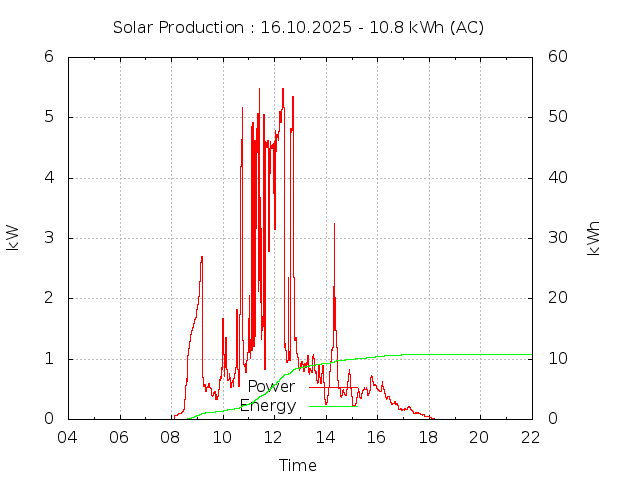This screenshot has width=640, height=480.
Task: Click the Time x-axis label
Action: [298, 465]
